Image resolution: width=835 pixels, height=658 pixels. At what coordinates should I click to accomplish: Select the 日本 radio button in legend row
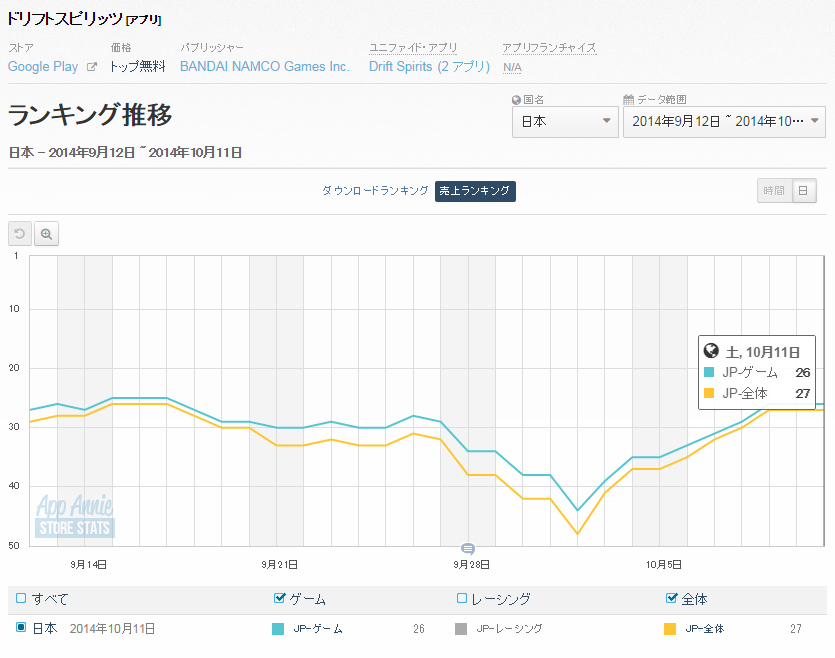[21, 628]
